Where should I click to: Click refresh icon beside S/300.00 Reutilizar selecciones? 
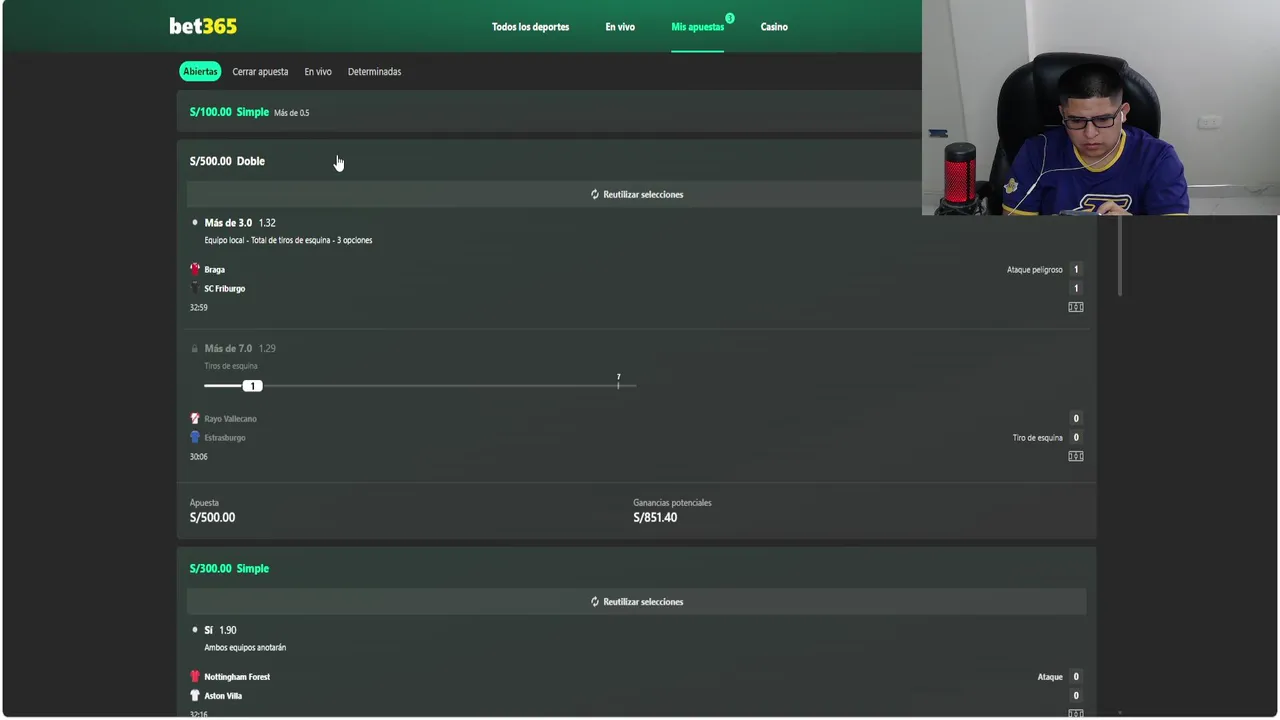tap(595, 602)
